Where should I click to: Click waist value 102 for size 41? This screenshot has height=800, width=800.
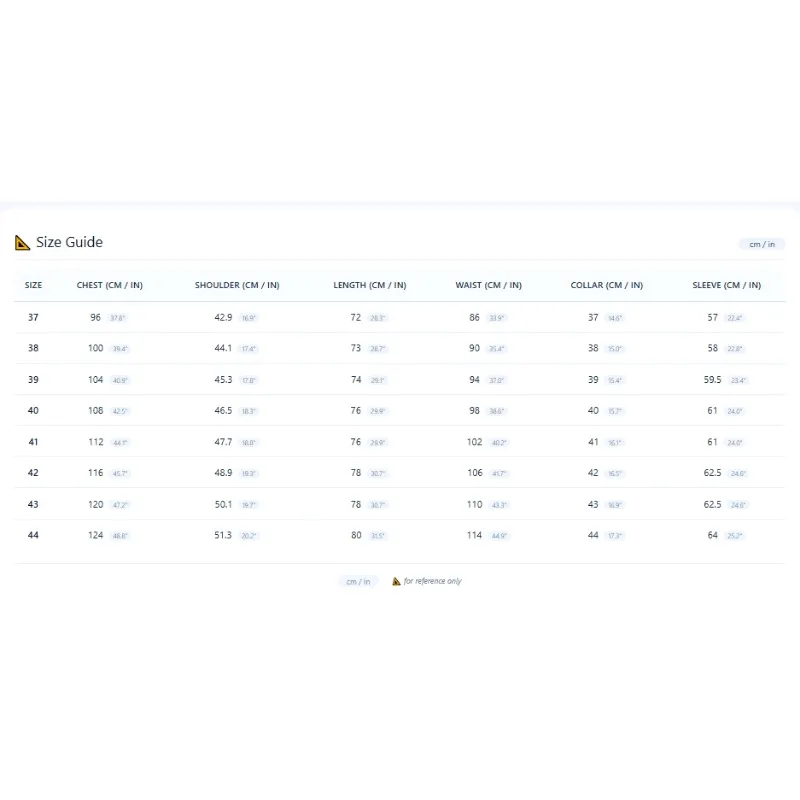pos(474,442)
